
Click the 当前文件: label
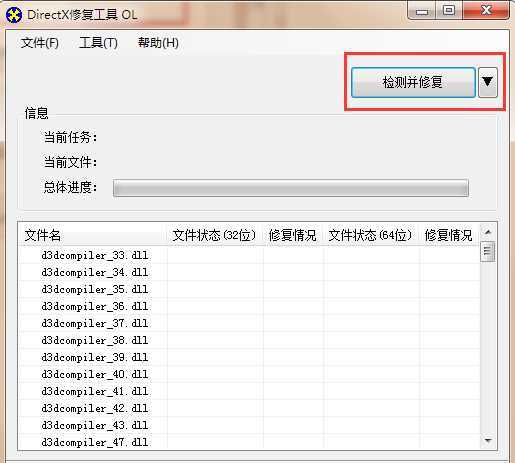point(70,162)
